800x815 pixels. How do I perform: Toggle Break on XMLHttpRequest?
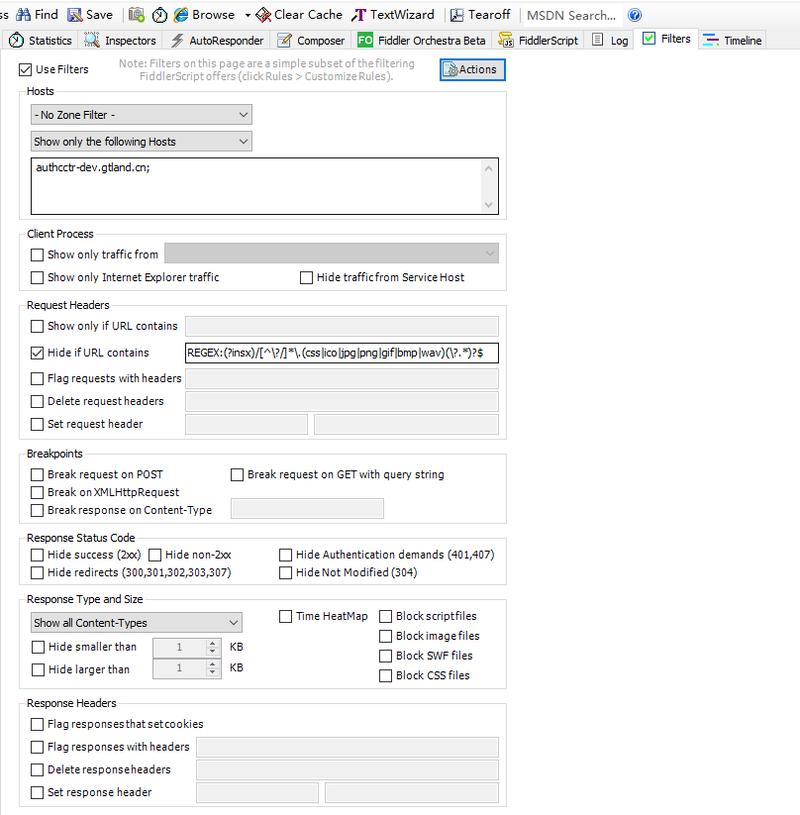[37, 492]
